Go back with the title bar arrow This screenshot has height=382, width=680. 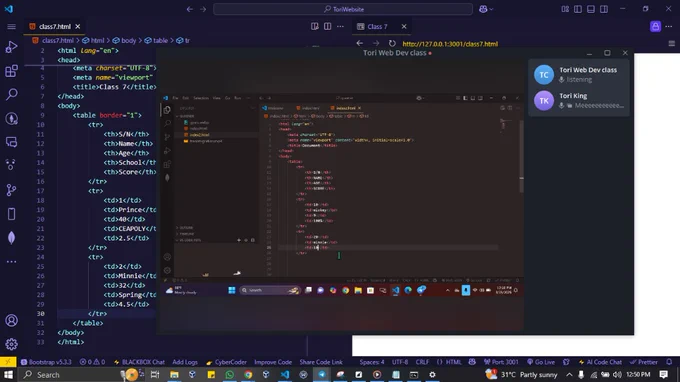(190, 9)
